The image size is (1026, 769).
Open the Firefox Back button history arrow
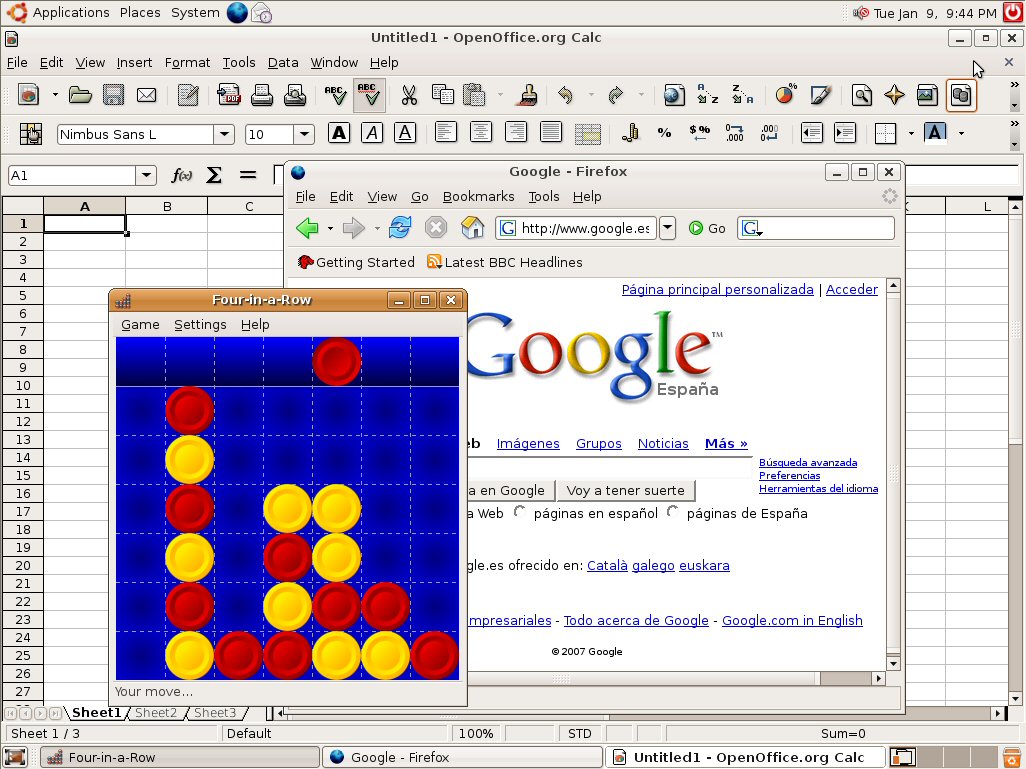click(x=330, y=228)
